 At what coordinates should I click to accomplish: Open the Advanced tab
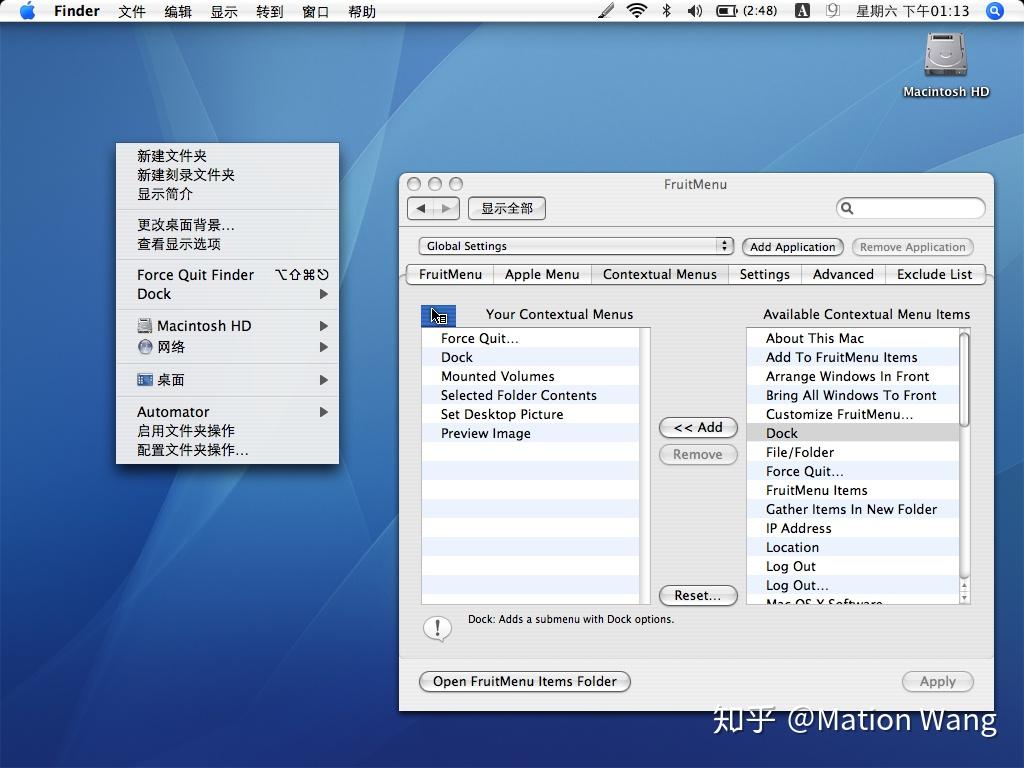(843, 274)
